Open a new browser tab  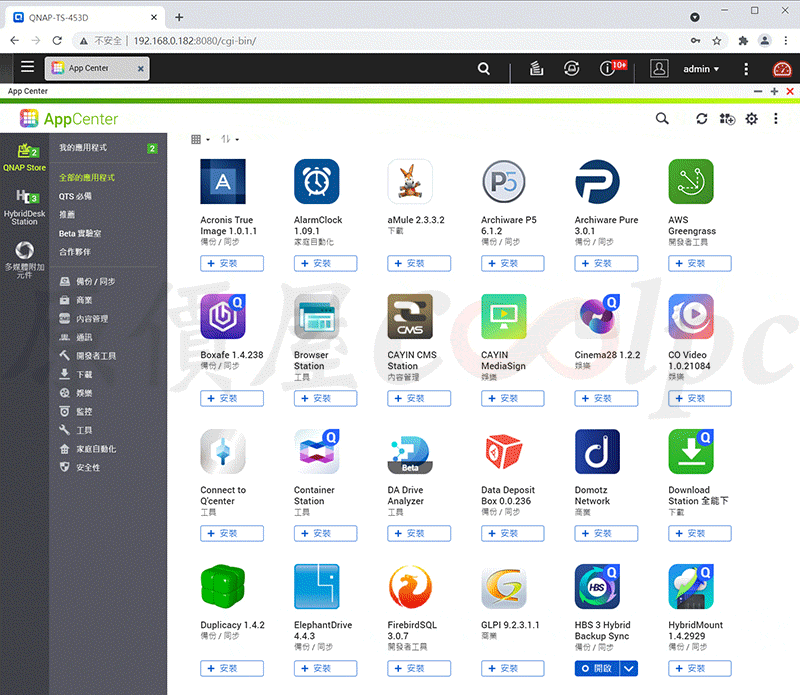pos(179,17)
